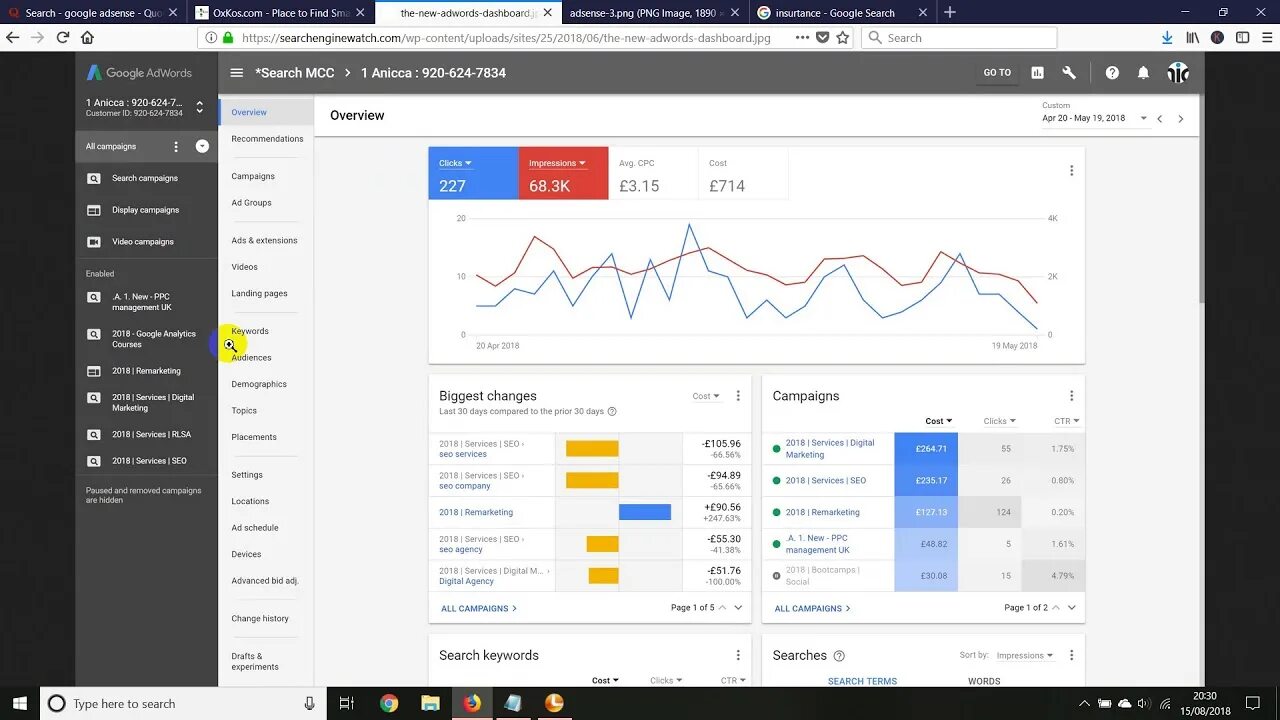Select Search campaigns in left sidebar
Viewport: 1280px width, 720px height.
click(x=145, y=178)
